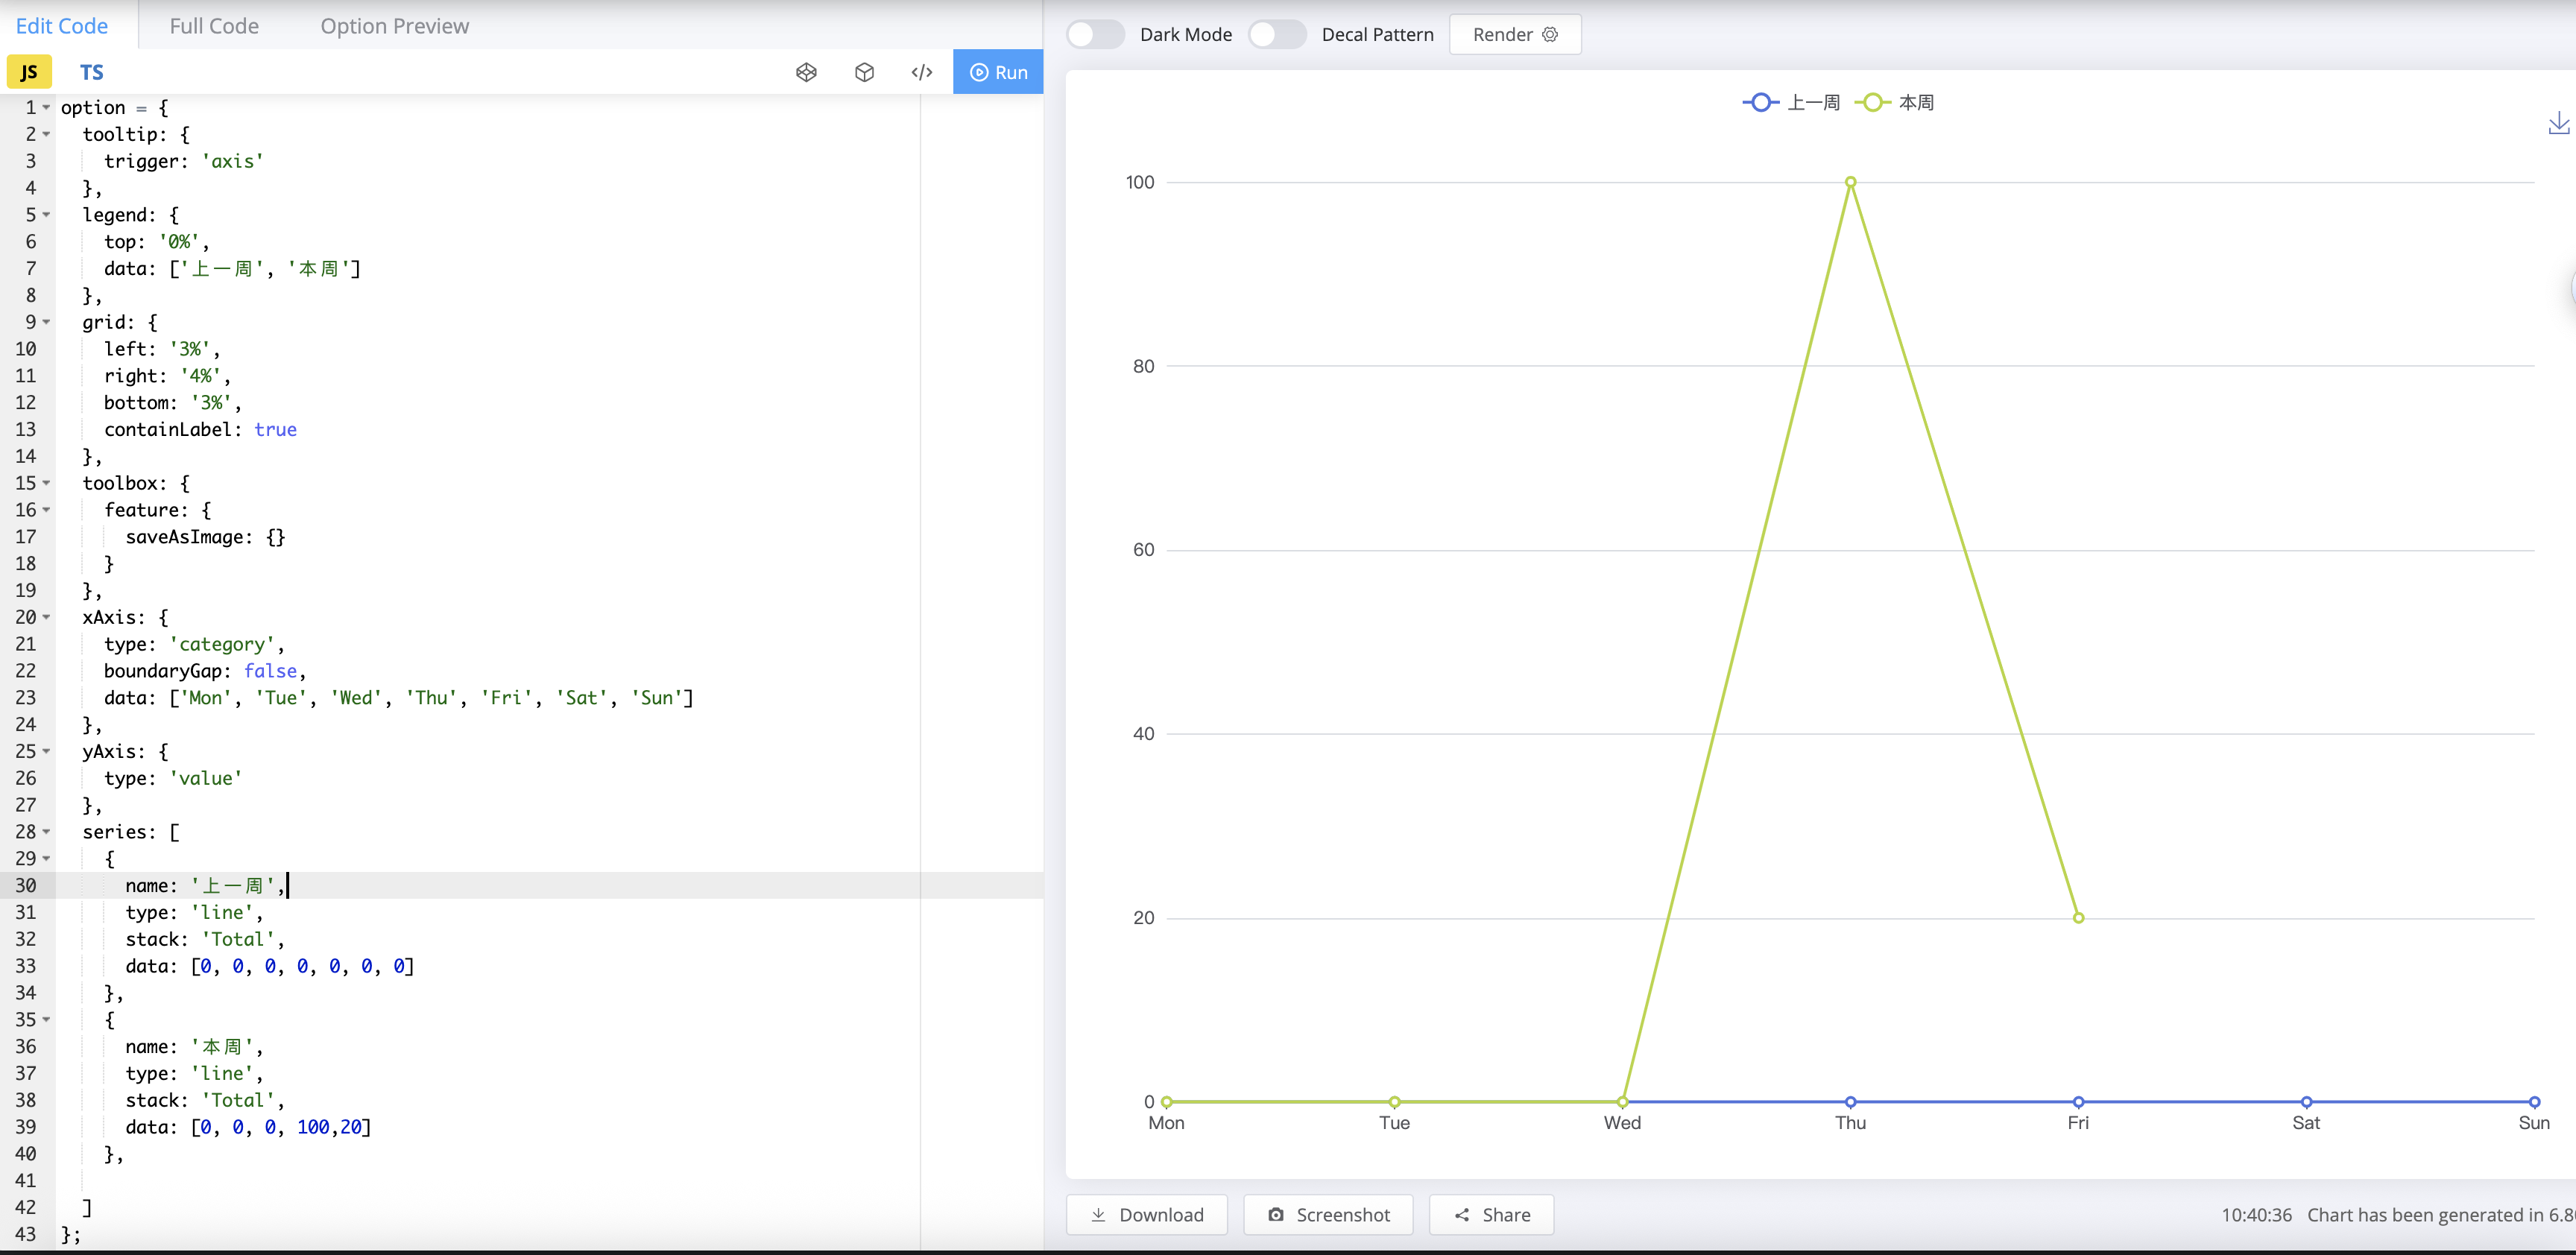This screenshot has width=2576, height=1255.
Task: Click the gear icon in Render button
Action: coord(1550,34)
